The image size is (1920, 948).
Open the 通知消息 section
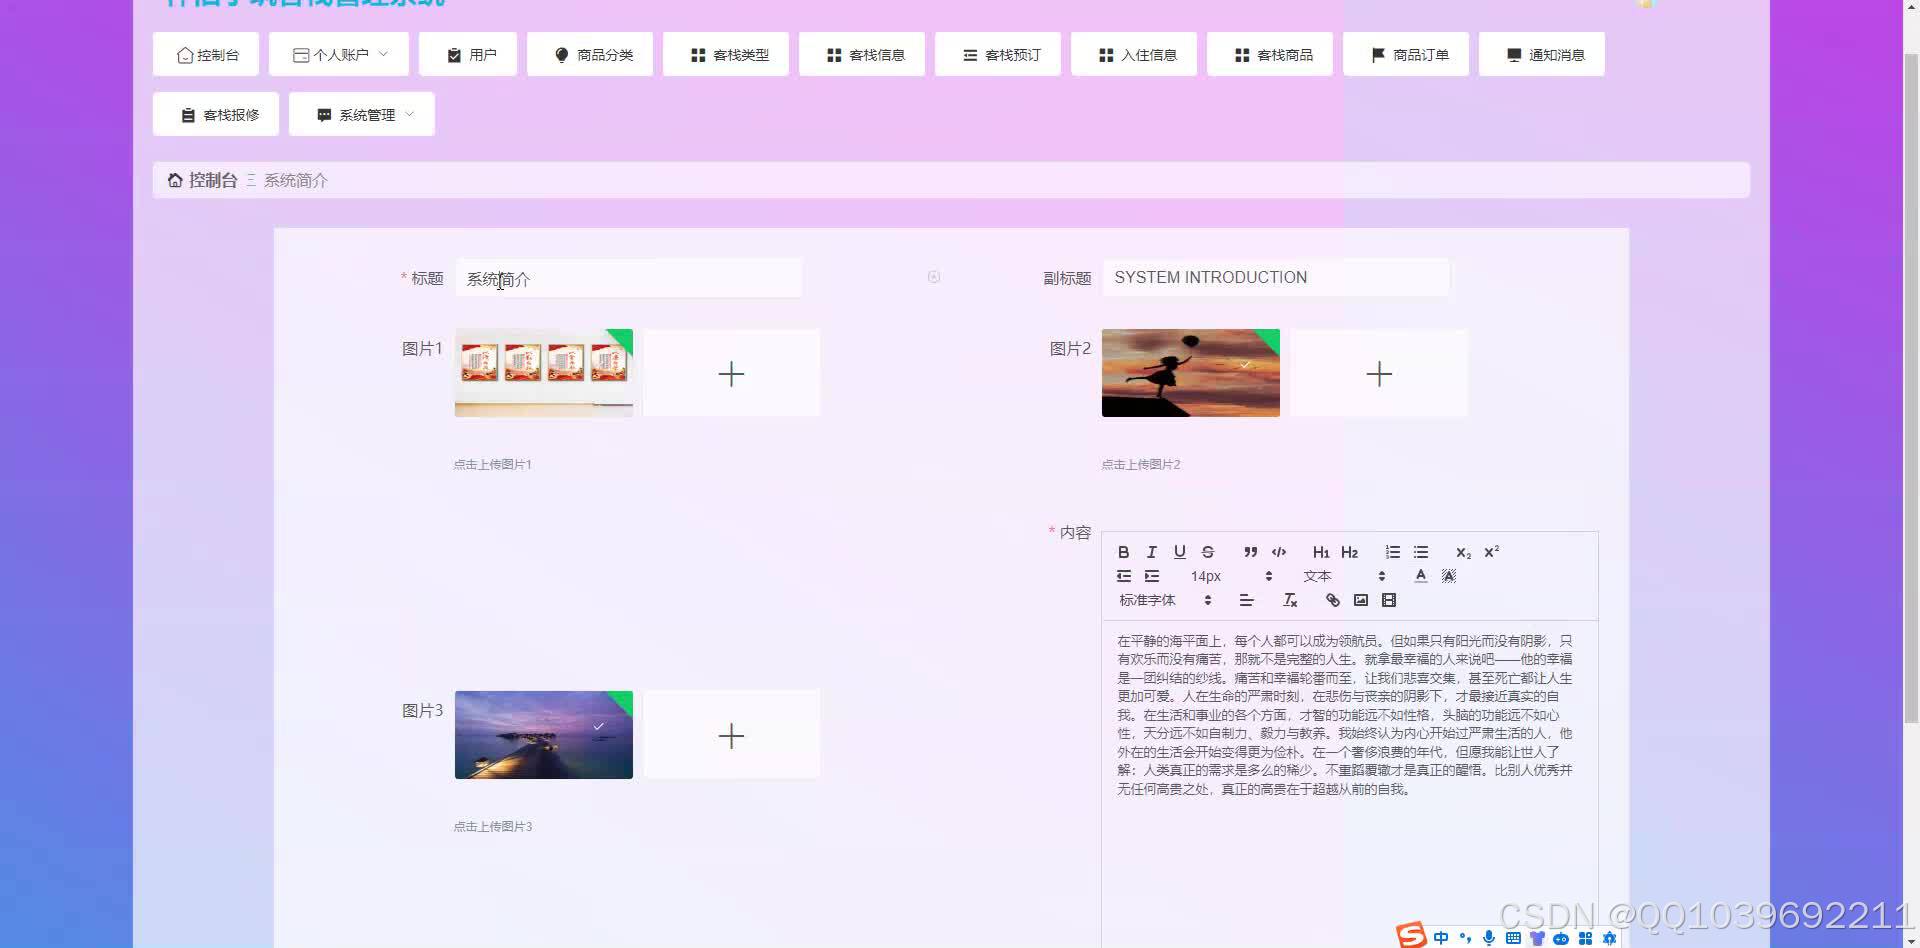1541,54
